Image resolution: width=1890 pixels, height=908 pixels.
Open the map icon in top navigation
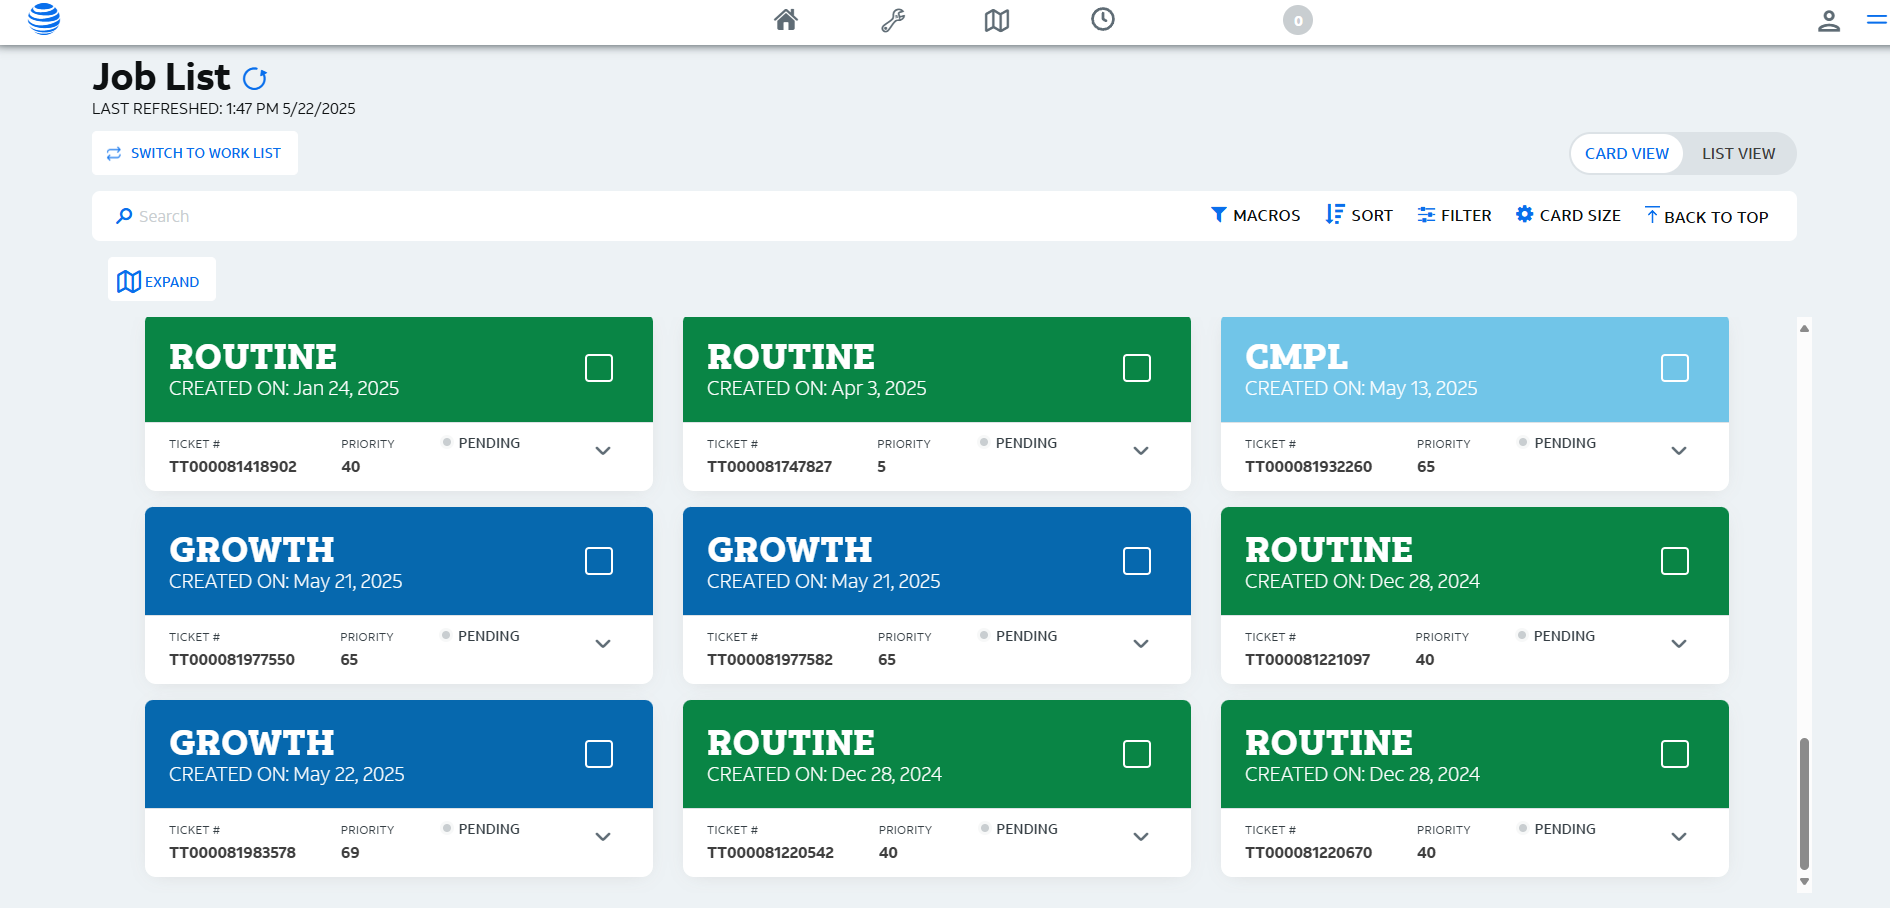pyautogui.click(x=997, y=20)
